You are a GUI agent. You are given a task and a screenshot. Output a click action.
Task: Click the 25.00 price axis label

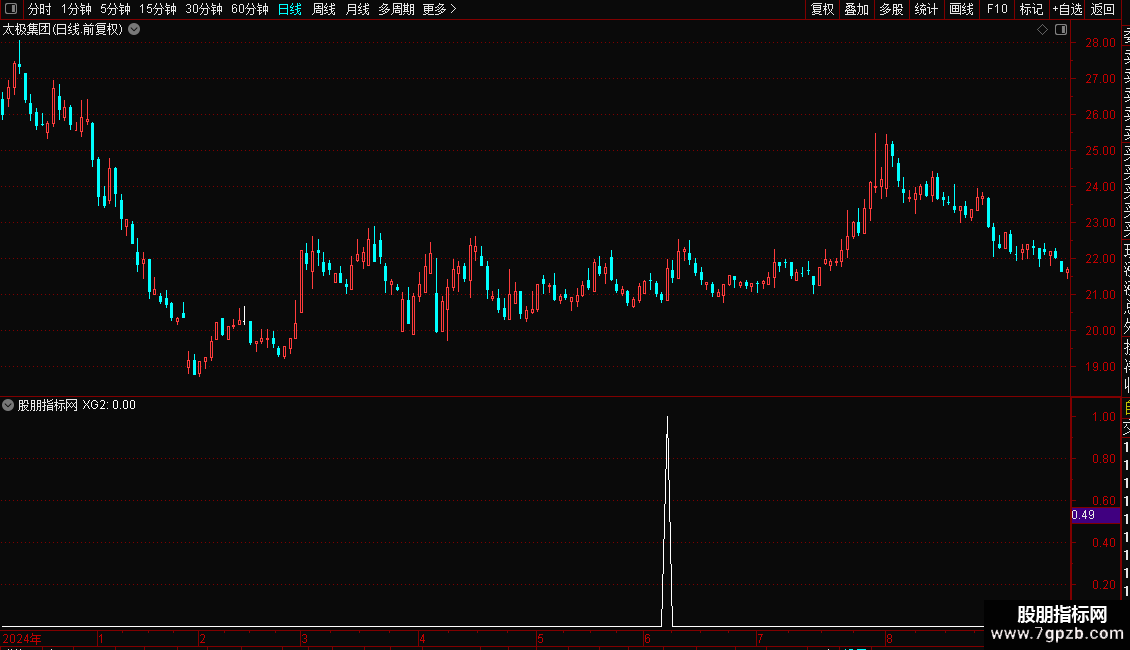coord(1100,151)
